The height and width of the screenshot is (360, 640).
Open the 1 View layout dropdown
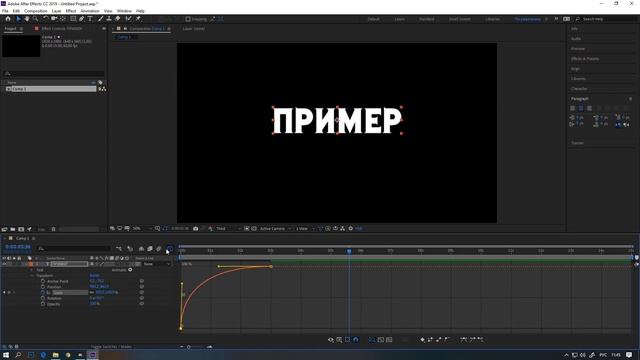coord(305,229)
